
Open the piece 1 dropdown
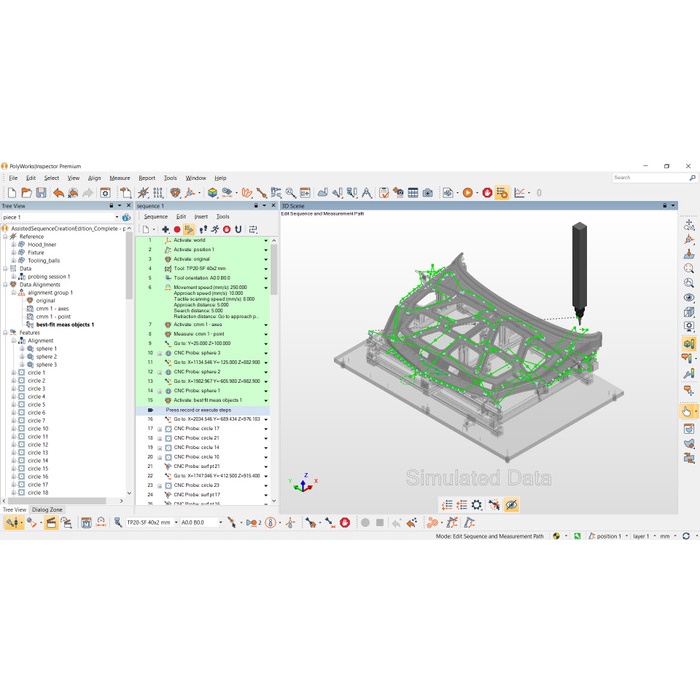pos(118,216)
